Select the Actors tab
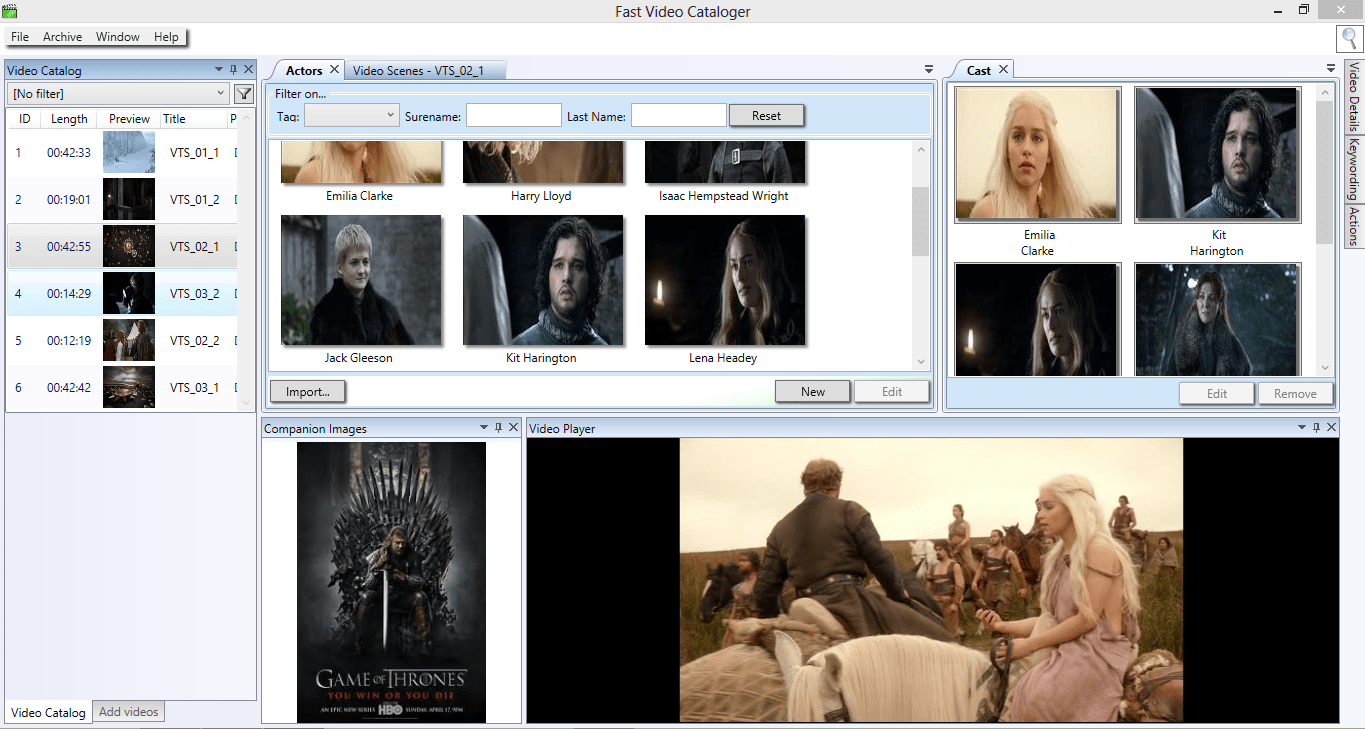The image size is (1365, 729). coord(304,70)
